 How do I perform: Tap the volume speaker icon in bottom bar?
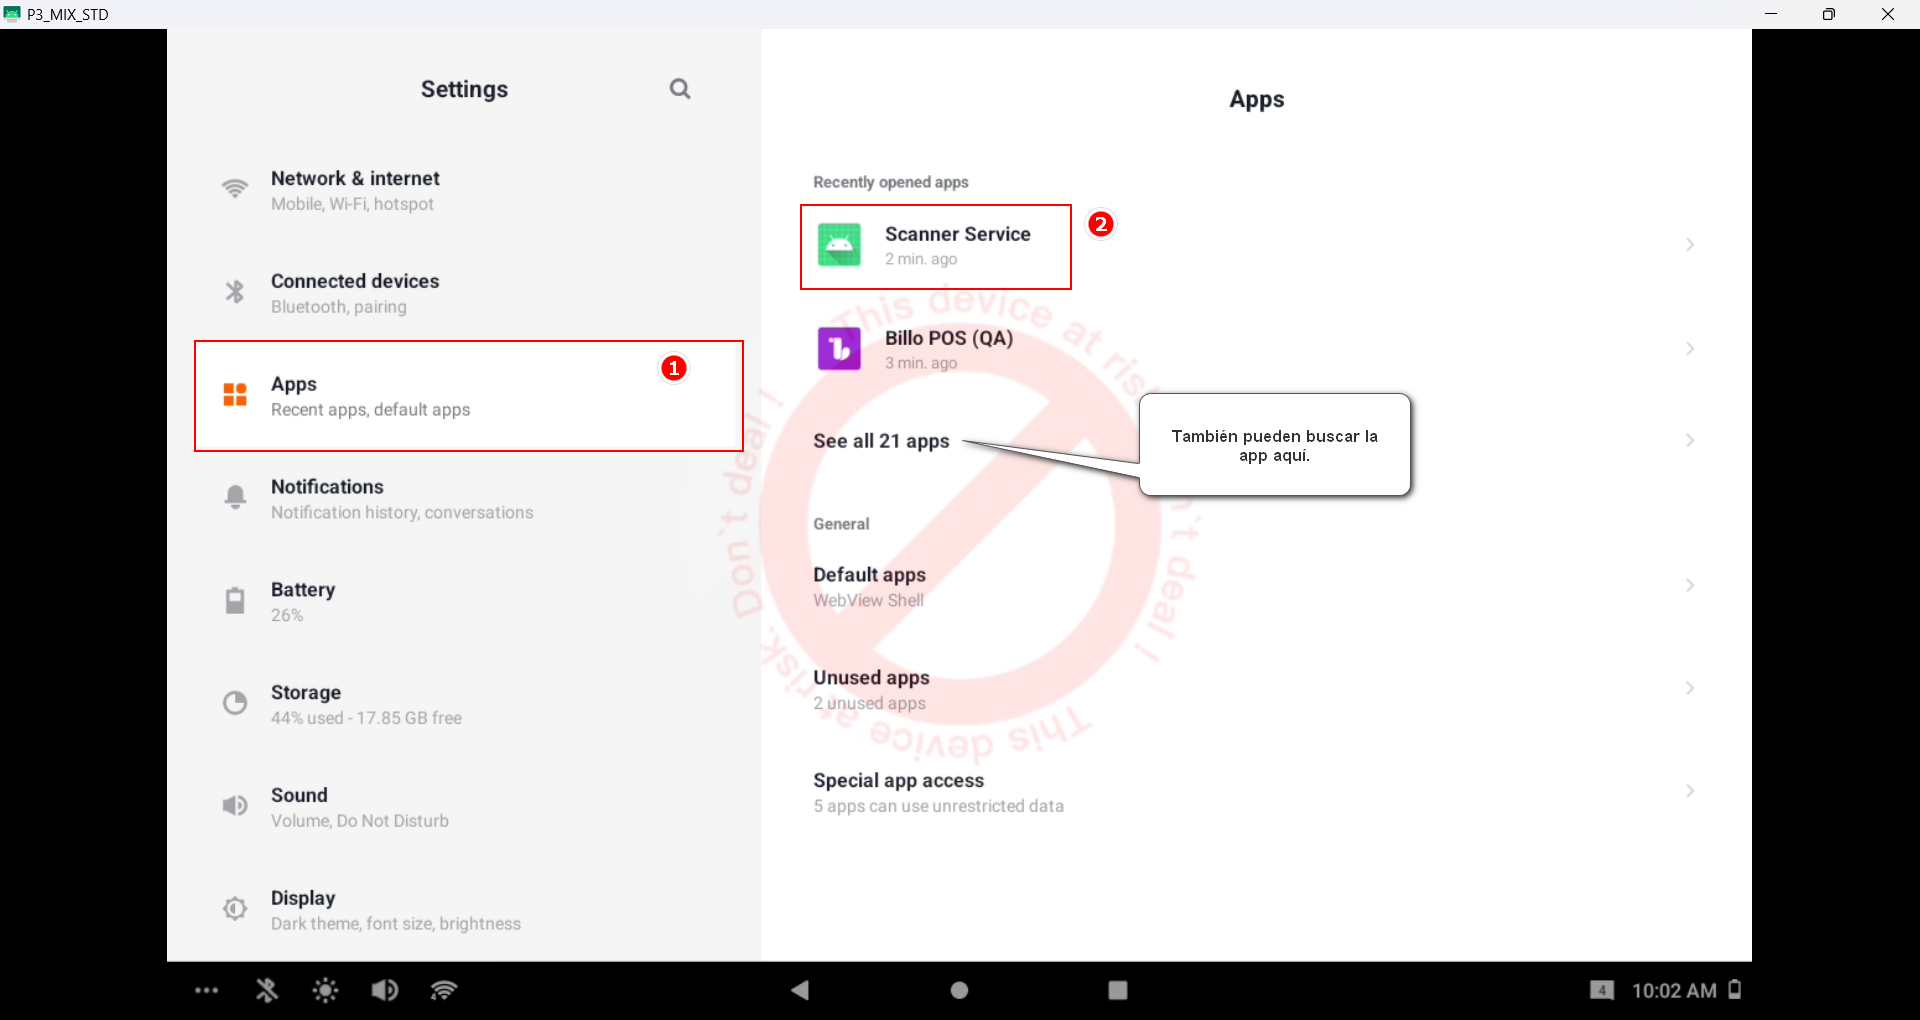point(385,990)
